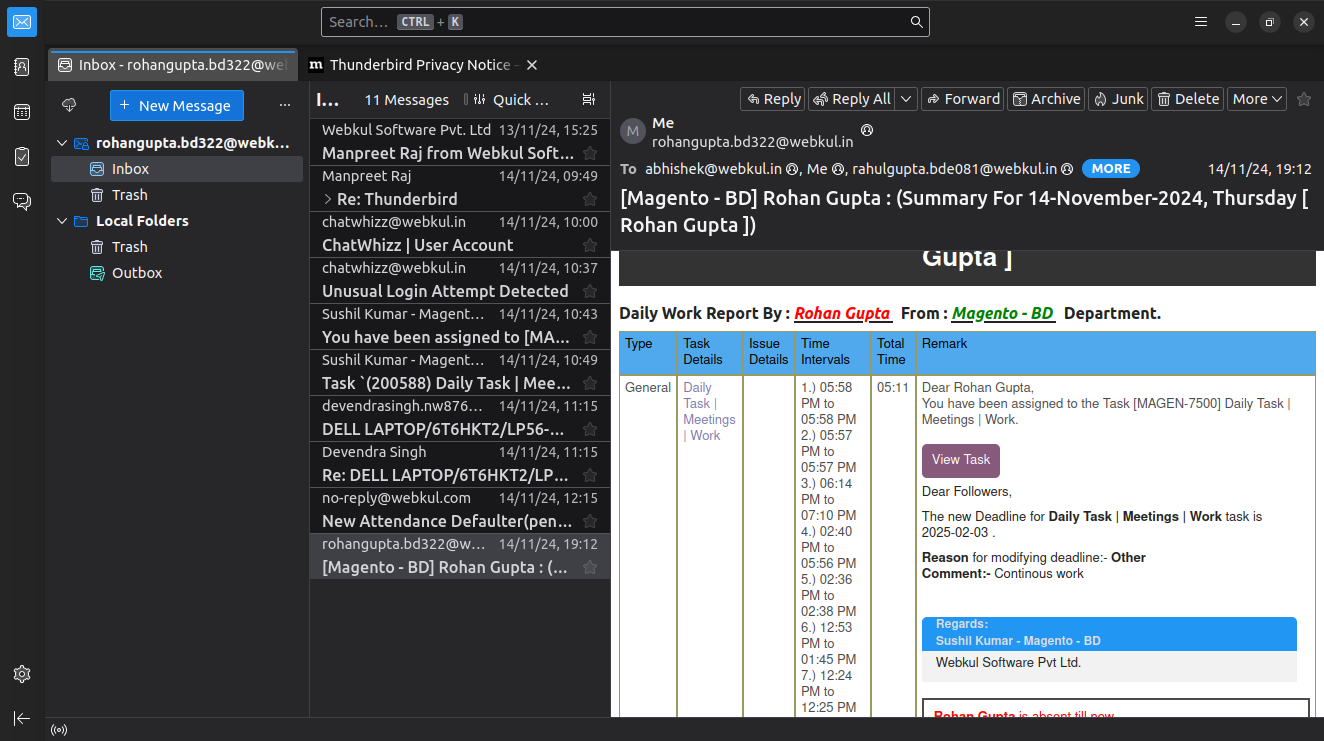Click the 'Magento - BD' department link
The image size is (1324, 741).
(x=1003, y=314)
